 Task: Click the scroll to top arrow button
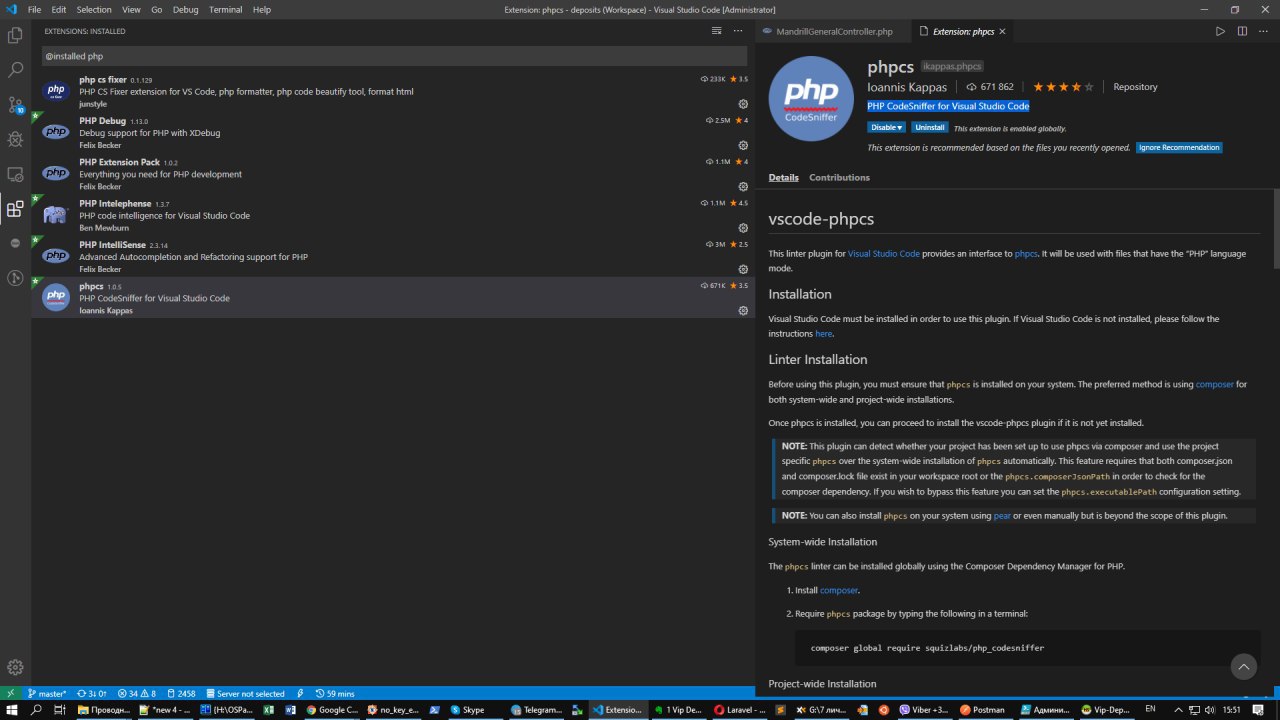1243,666
